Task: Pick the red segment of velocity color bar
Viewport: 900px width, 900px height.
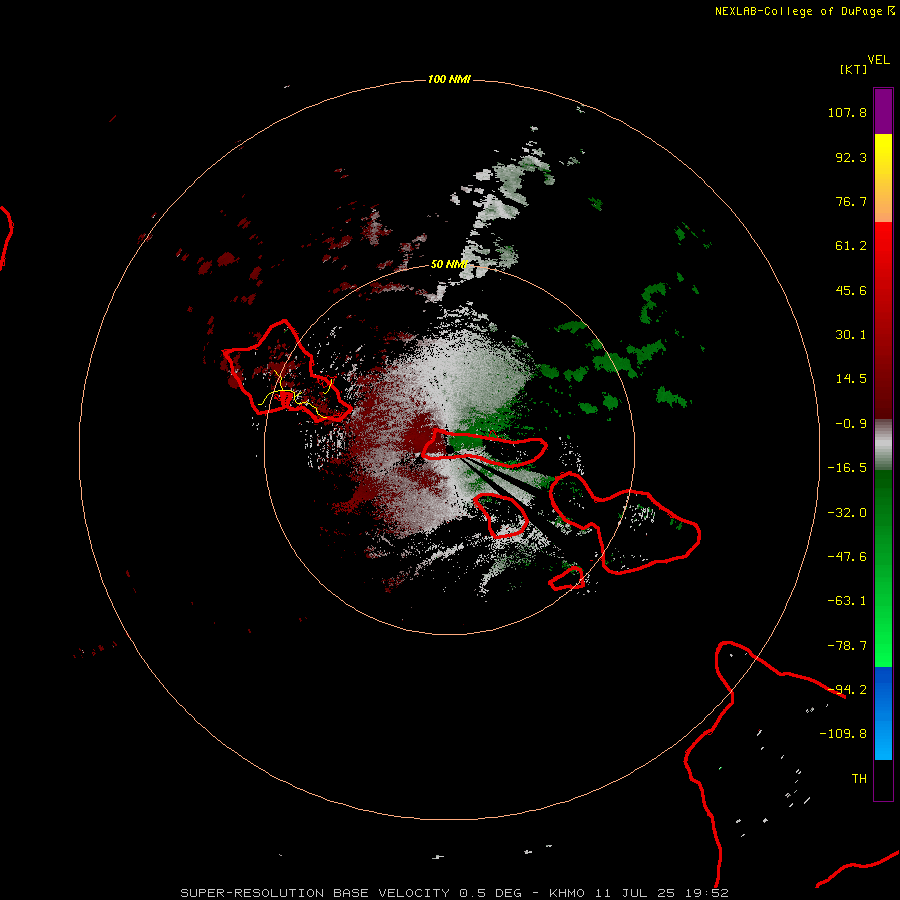Action: coord(883,320)
